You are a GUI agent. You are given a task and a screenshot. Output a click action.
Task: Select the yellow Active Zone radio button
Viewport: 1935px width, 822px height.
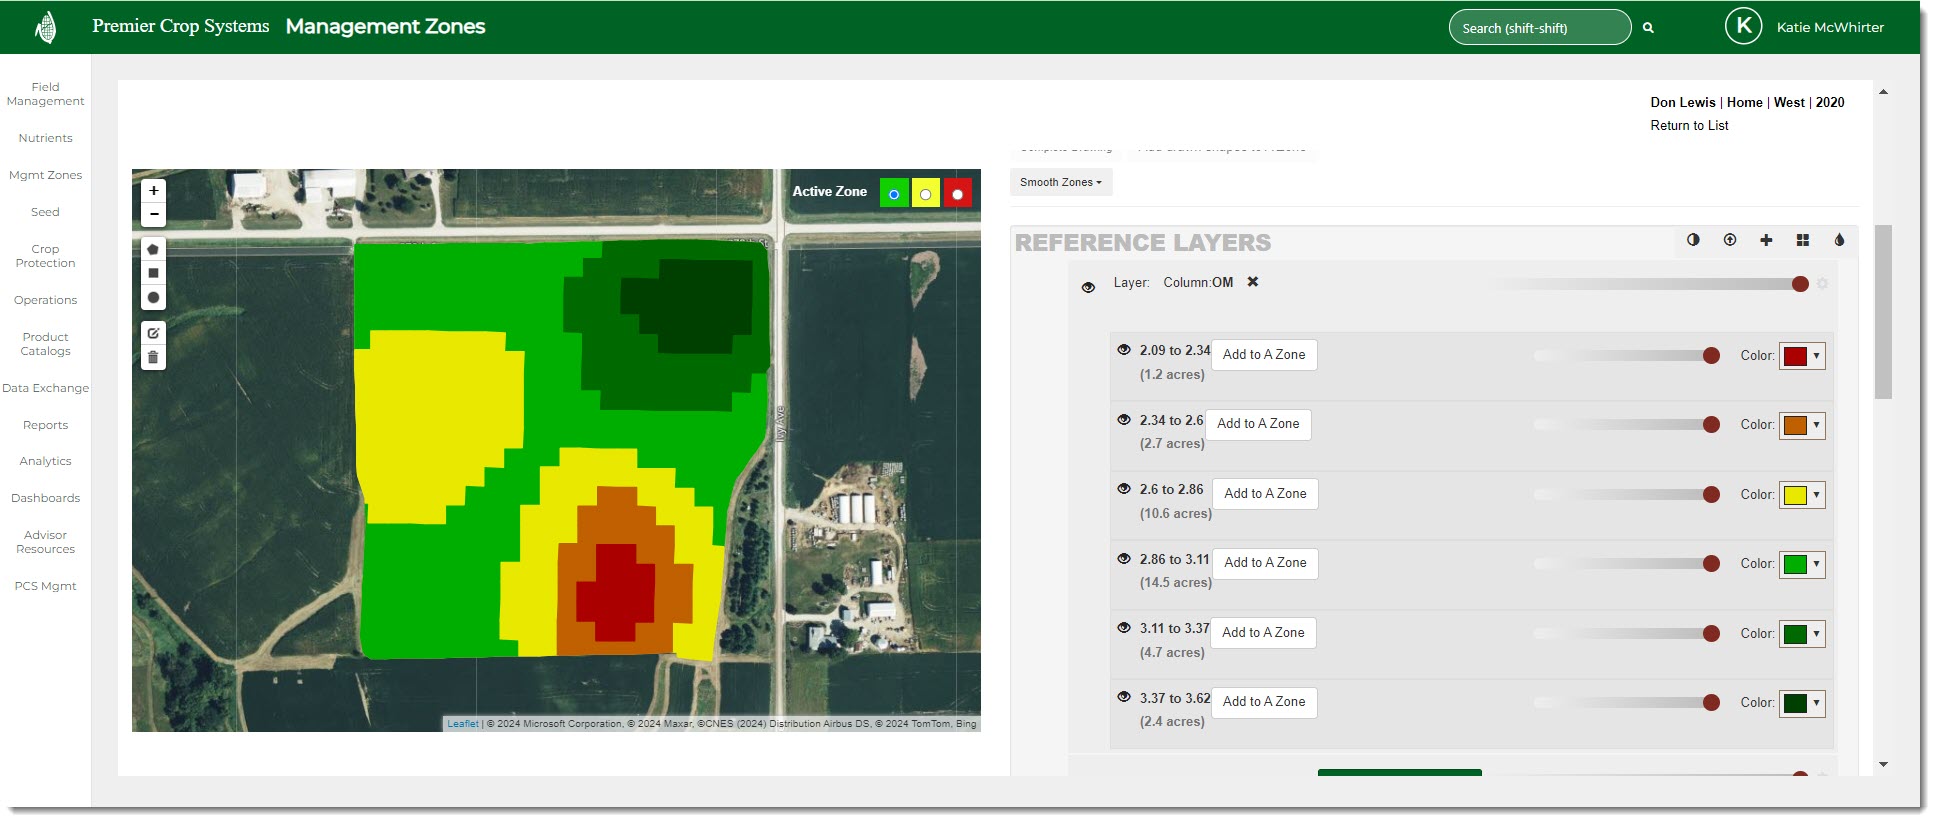click(926, 194)
